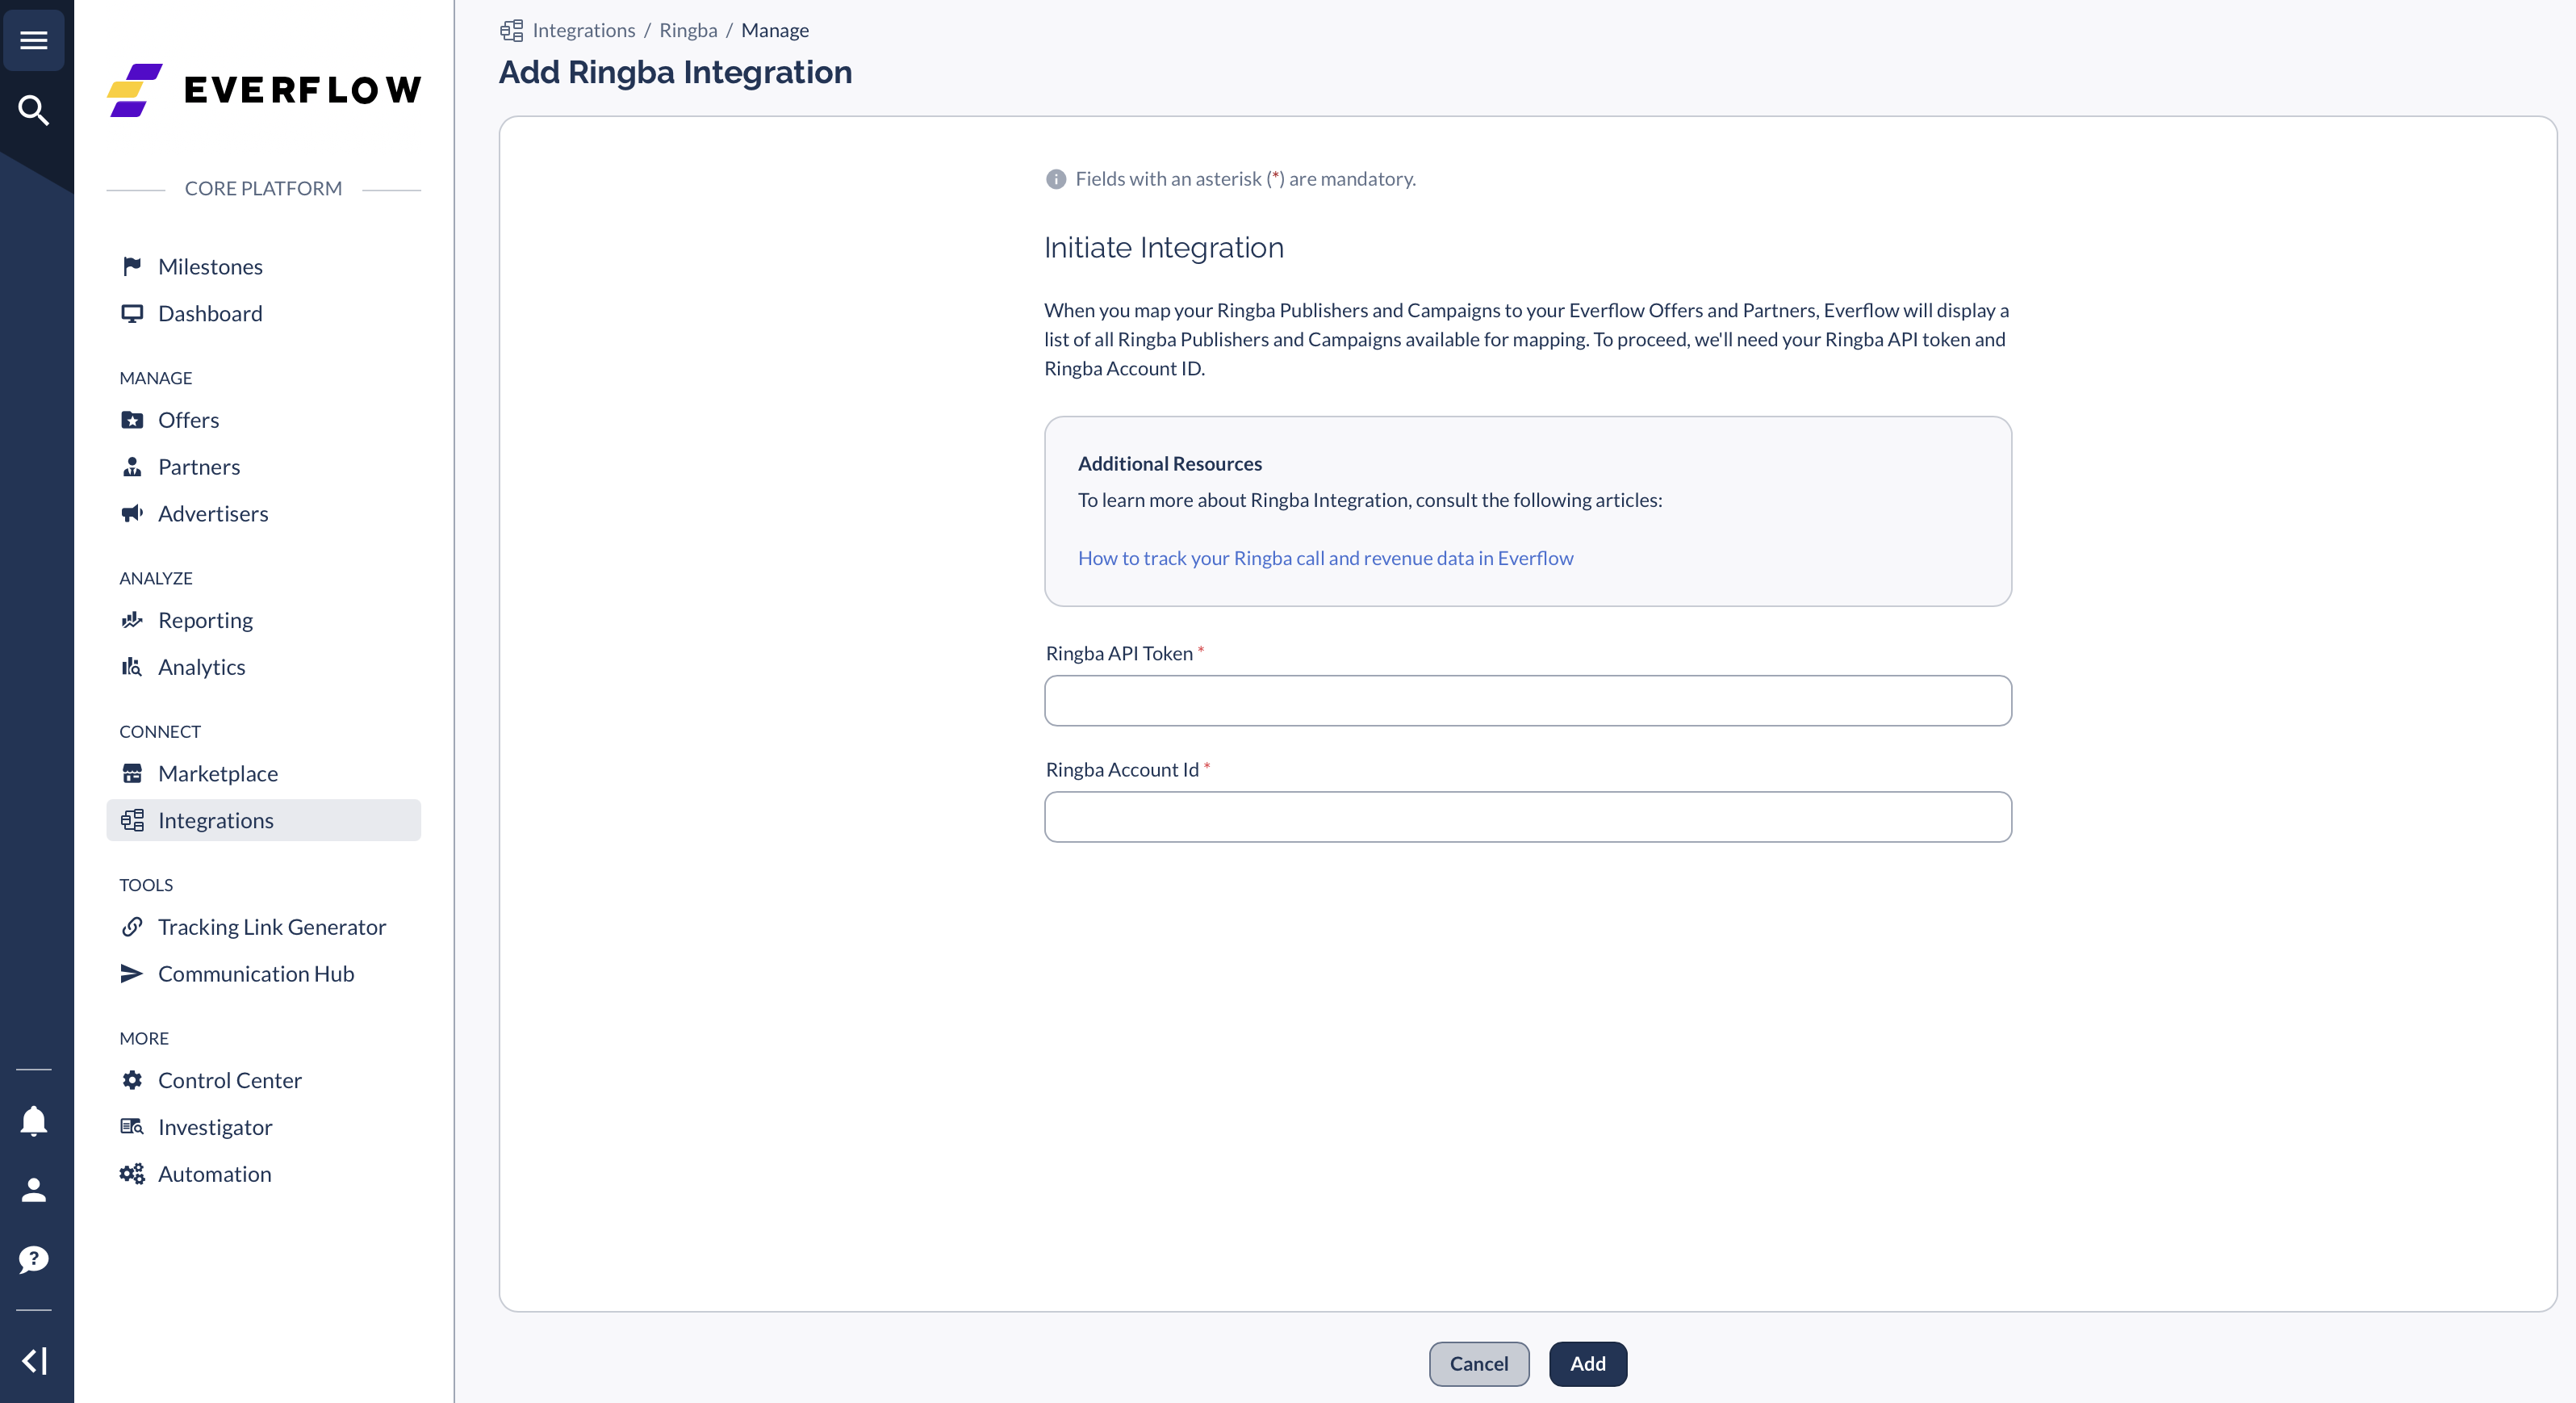The image size is (2576, 1403).
Task: Click the Milestones flag icon
Action: (132, 266)
